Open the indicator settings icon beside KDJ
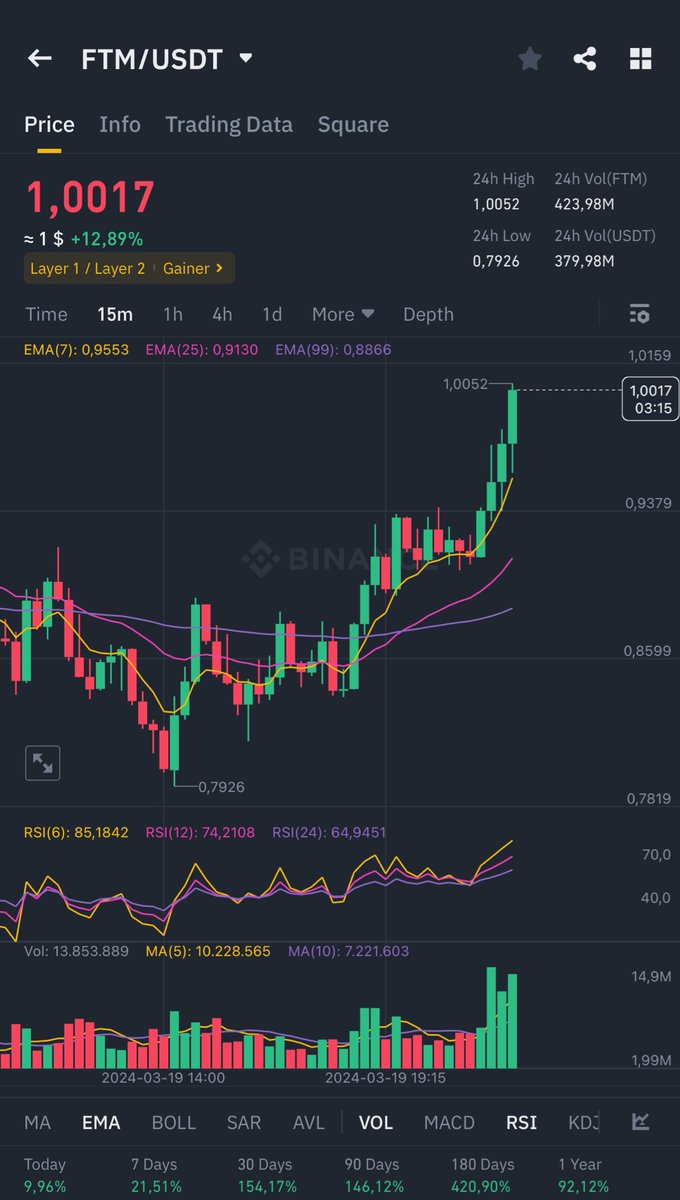This screenshot has height=1200, width=680. click(641, 1122)
